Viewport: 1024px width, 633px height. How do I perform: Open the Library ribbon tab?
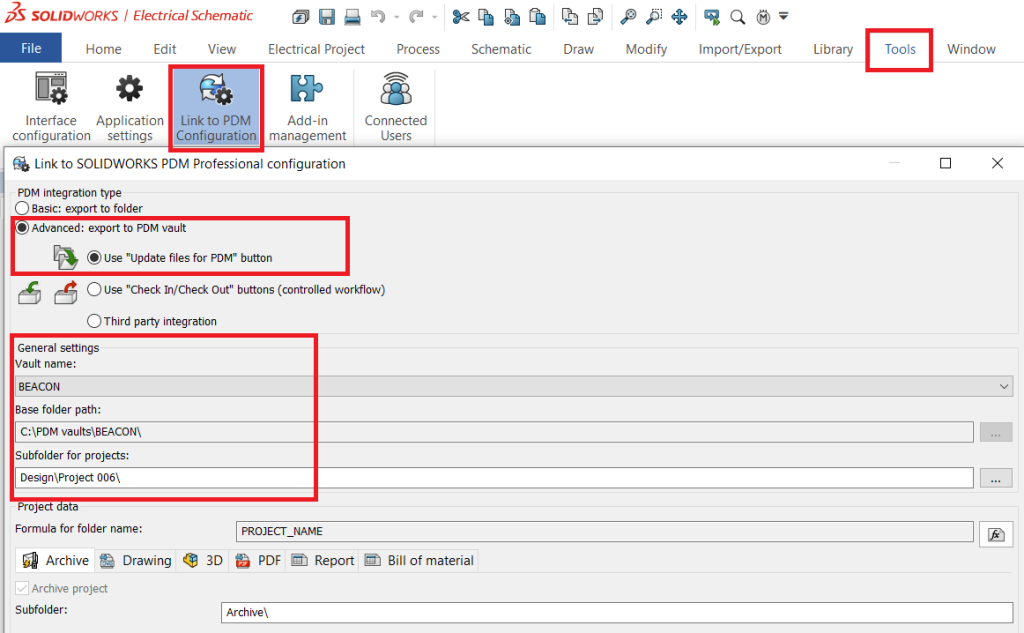pos(833,49)
